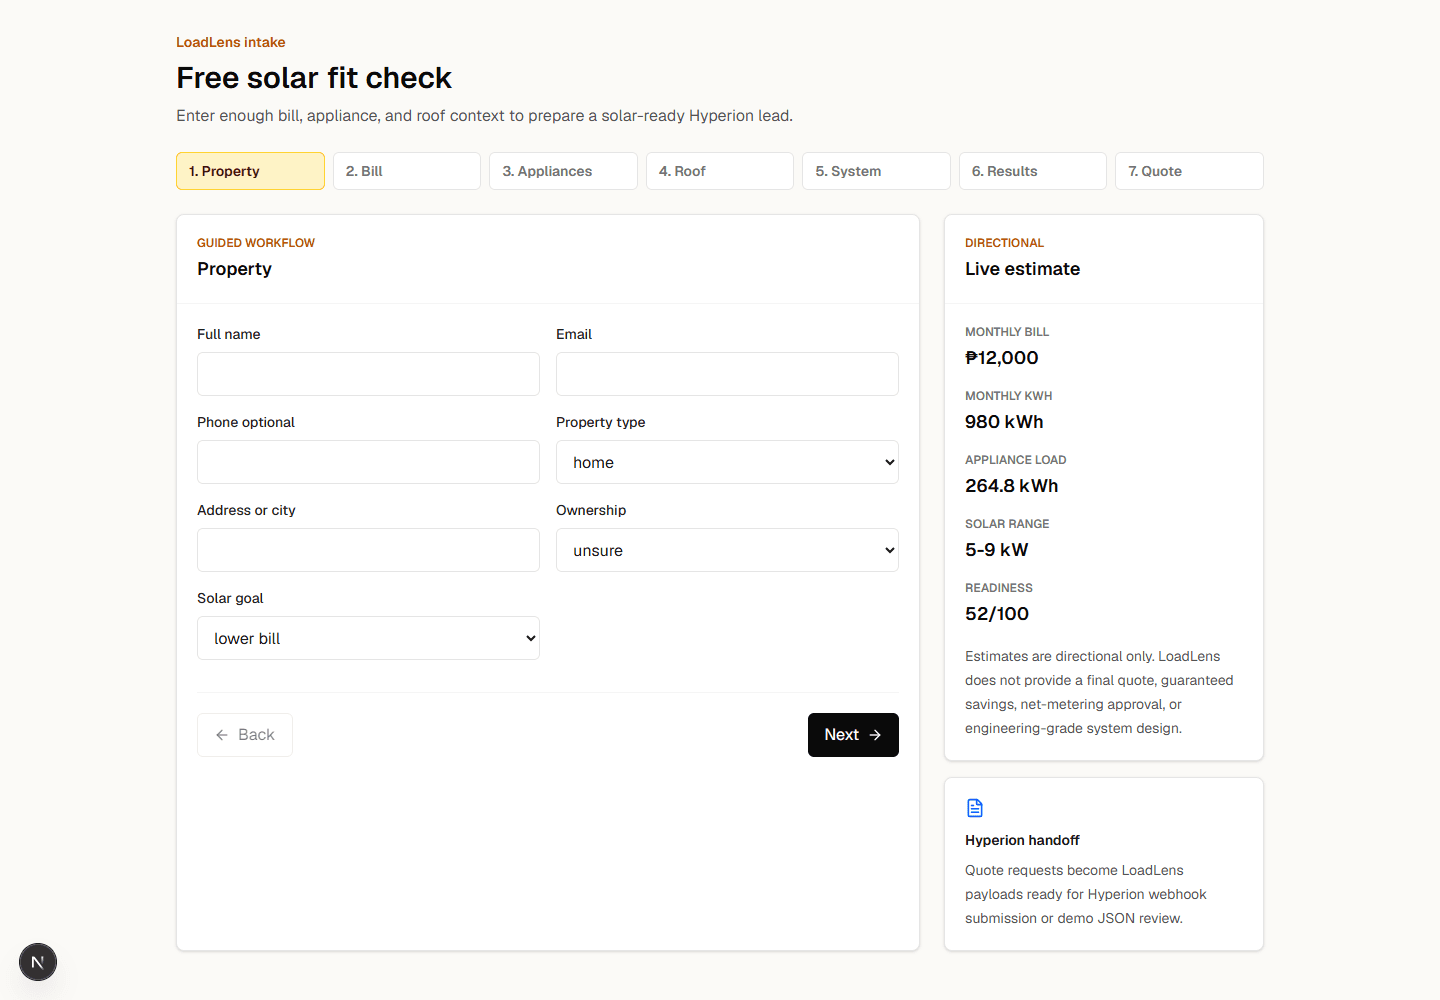Select the 1. Property step tab
This screenshot has height=1000, width=1440.
pyautogui.click(x=250, y=171)
